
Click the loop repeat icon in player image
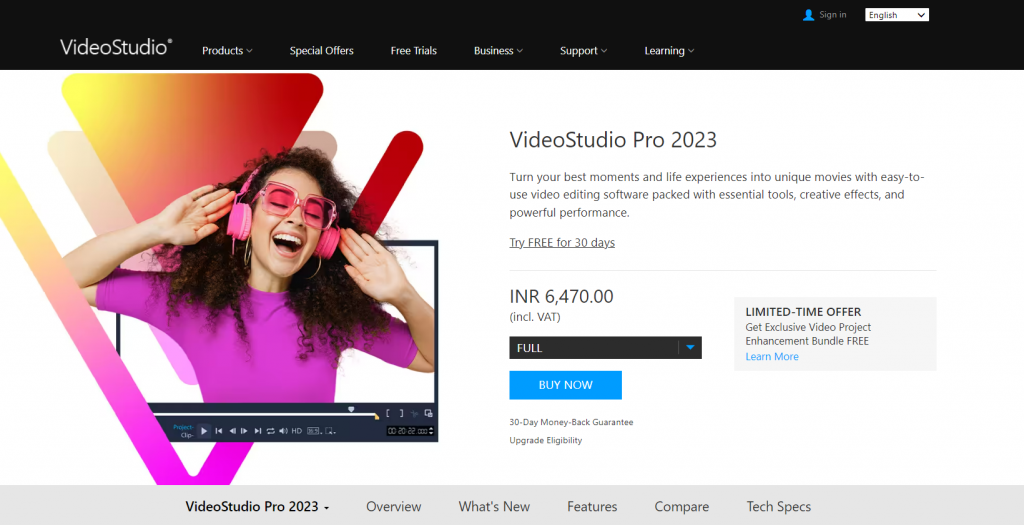[270, 431]
